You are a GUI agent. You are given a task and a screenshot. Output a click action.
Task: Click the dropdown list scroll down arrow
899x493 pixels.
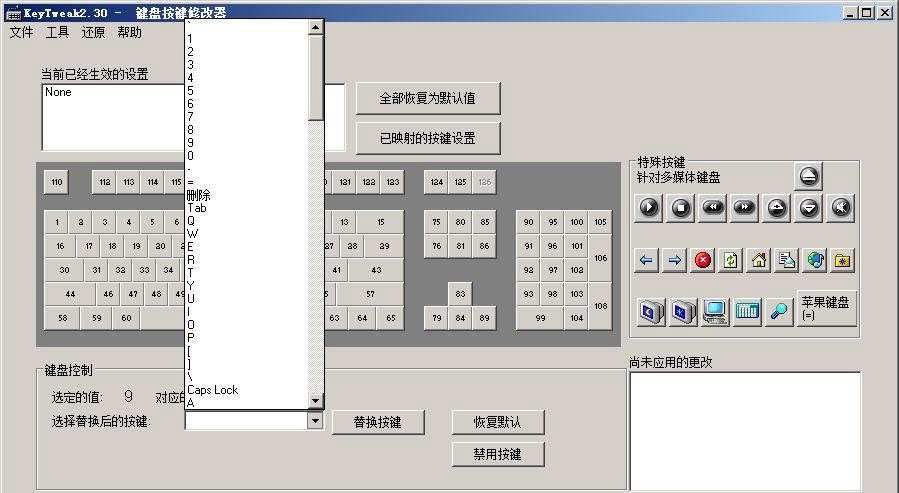coord(315,401)
